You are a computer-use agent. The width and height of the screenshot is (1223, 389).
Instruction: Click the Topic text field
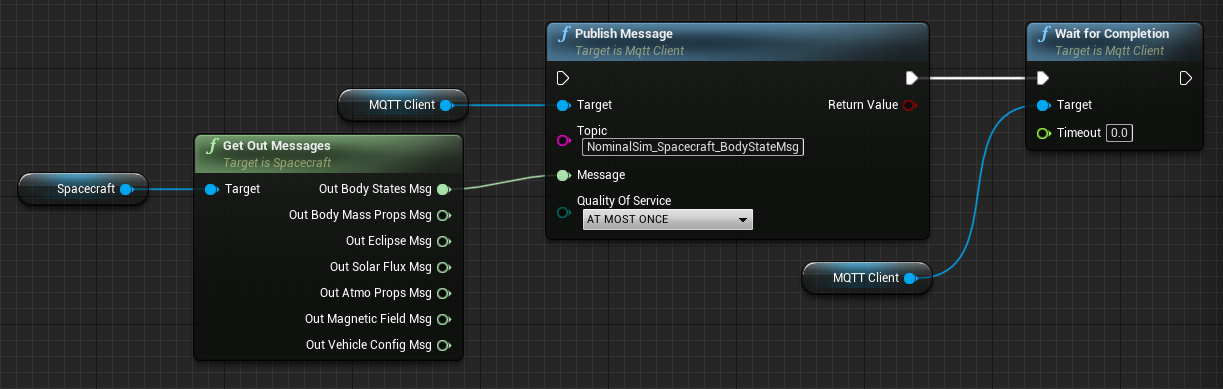tap(694, 147)
